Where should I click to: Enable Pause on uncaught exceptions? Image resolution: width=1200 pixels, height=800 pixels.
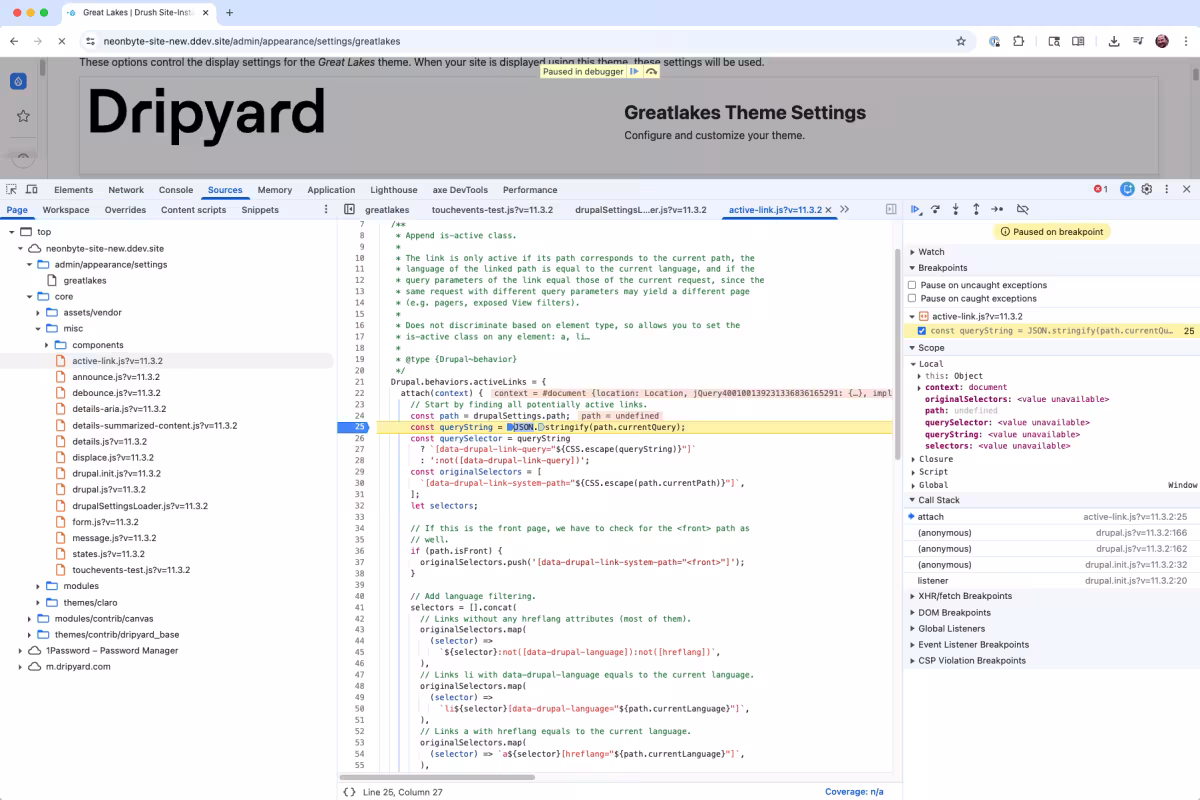click(x=912, y=283)
